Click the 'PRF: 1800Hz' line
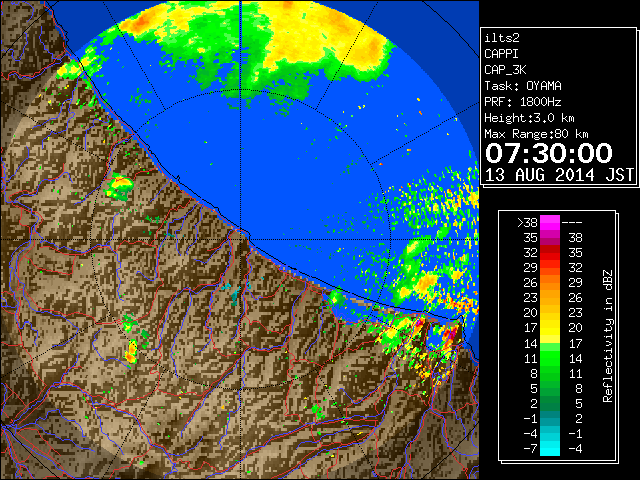Viewport: 640px width, 480px height. coord(523,102)
